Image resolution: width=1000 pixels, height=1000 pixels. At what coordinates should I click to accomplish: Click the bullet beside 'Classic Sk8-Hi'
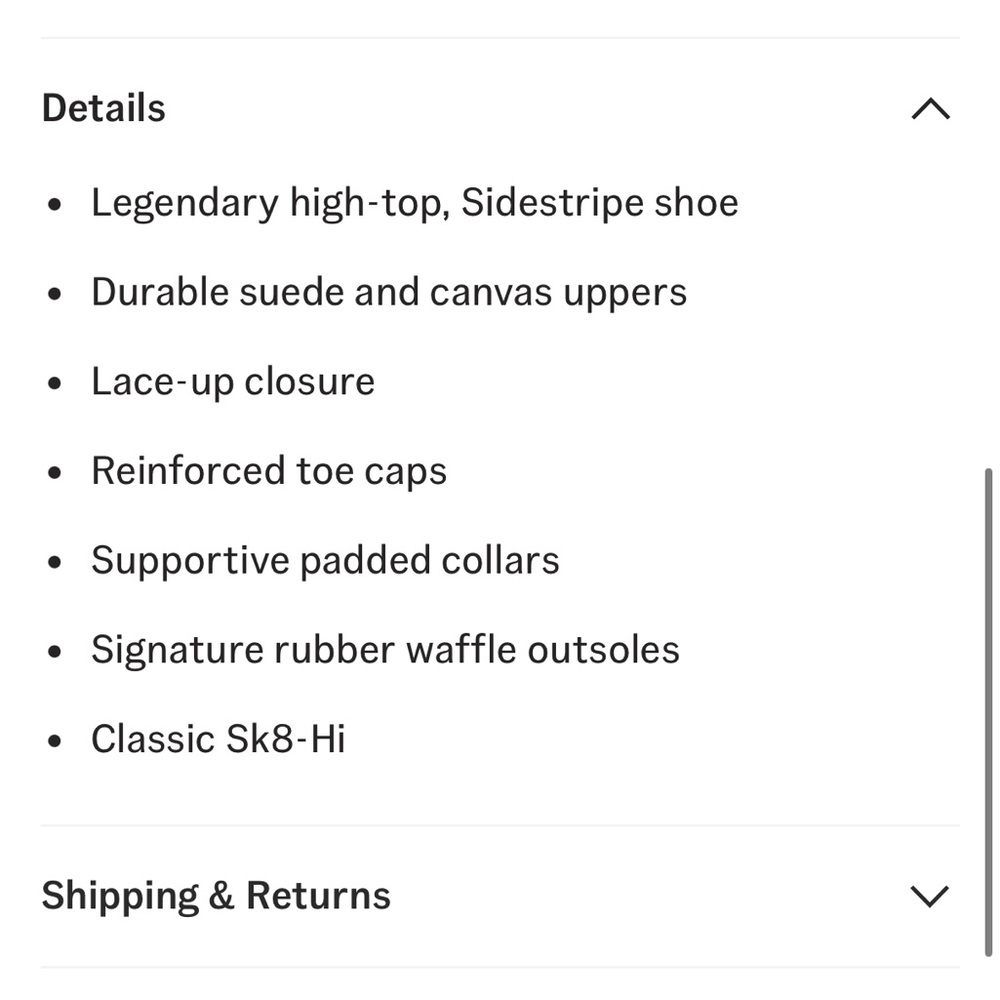pyautogui.click(x=56, y=741)
